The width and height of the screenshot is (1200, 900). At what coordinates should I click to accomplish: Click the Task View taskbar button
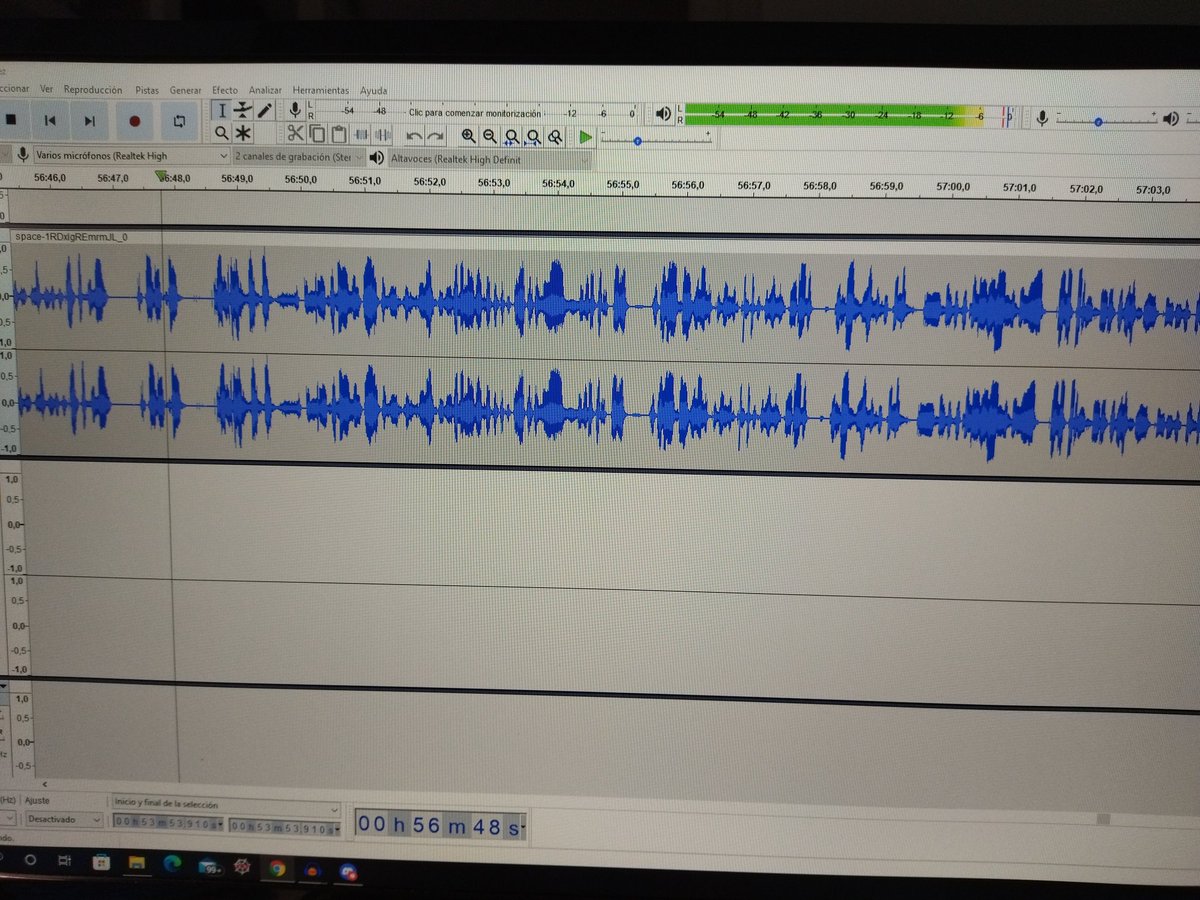(x=64, y=859)
